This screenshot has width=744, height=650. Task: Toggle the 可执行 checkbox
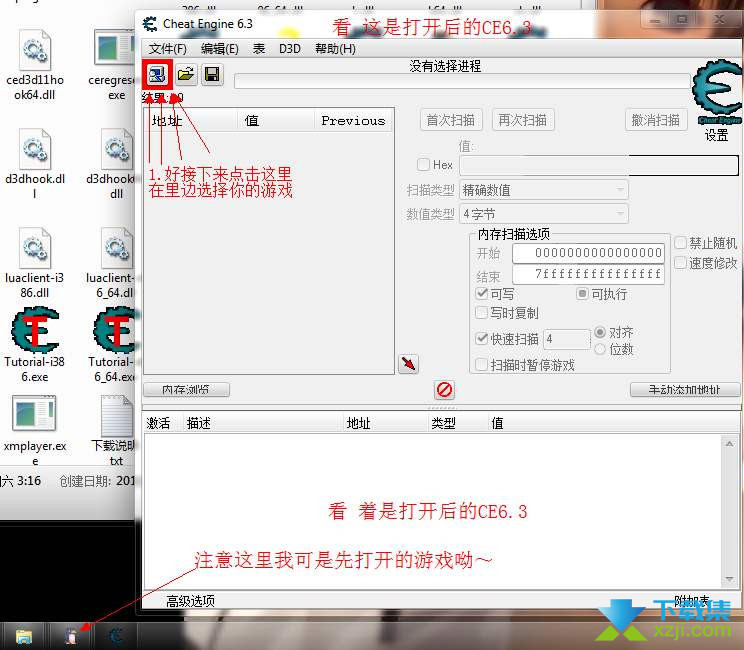click(582, 294)
